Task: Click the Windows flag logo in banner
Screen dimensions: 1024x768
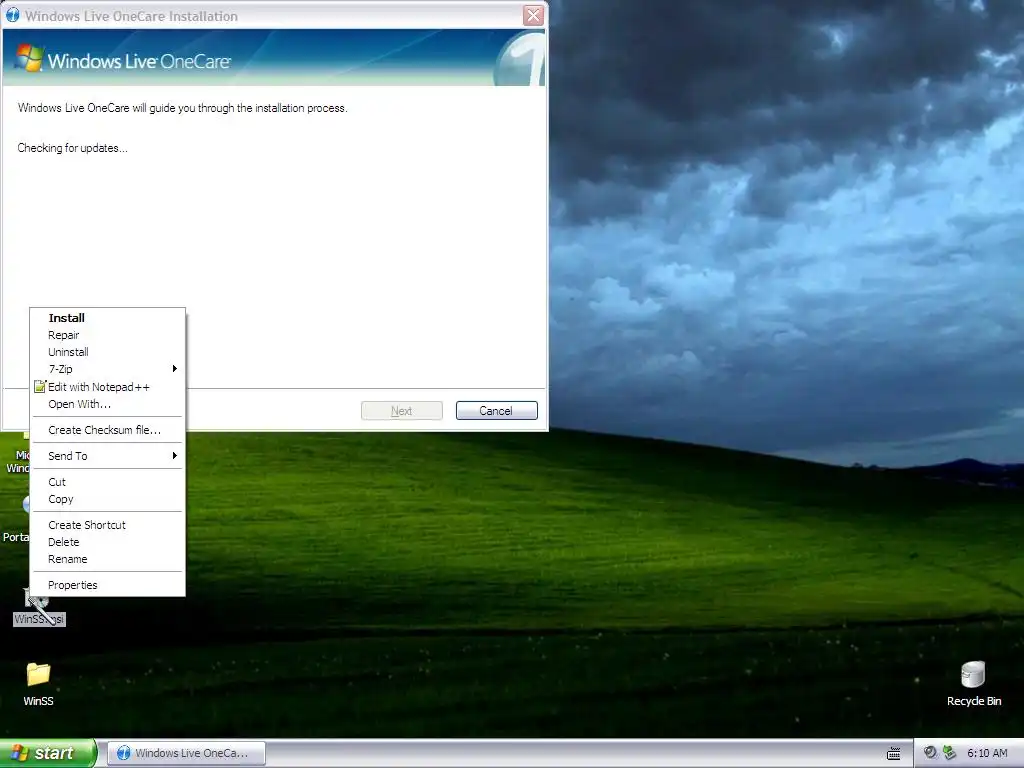Action: tap(29, 57)
